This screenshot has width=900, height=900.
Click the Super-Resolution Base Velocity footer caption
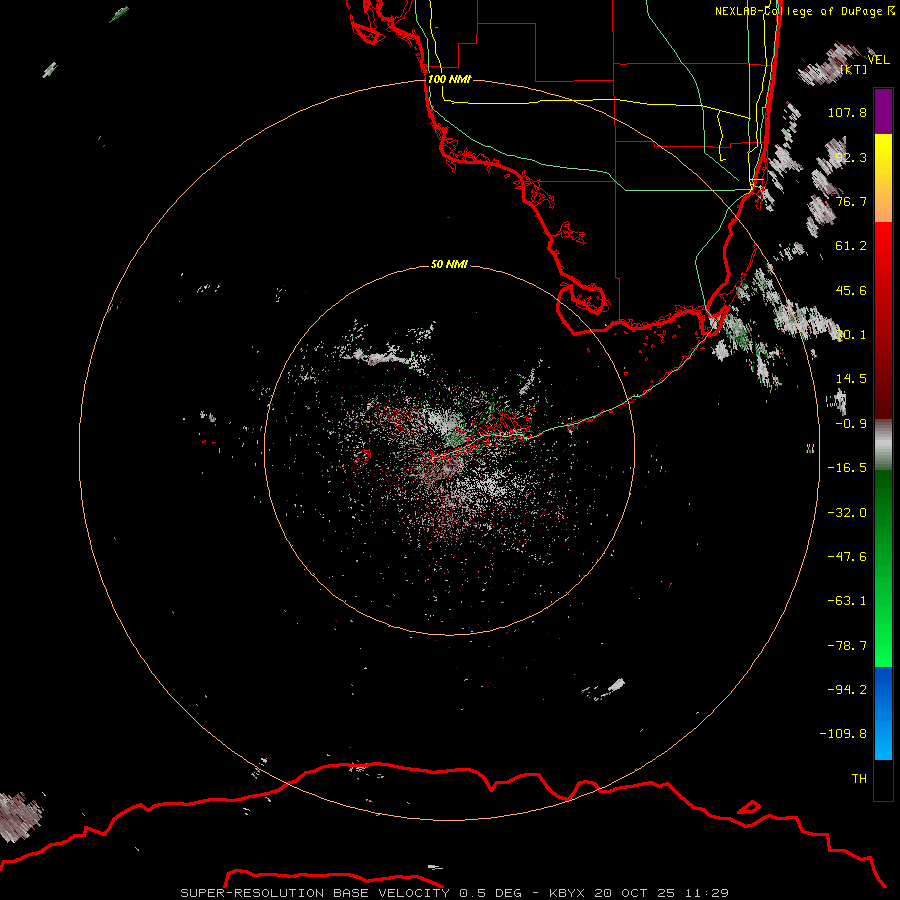[x=455, y=893]
